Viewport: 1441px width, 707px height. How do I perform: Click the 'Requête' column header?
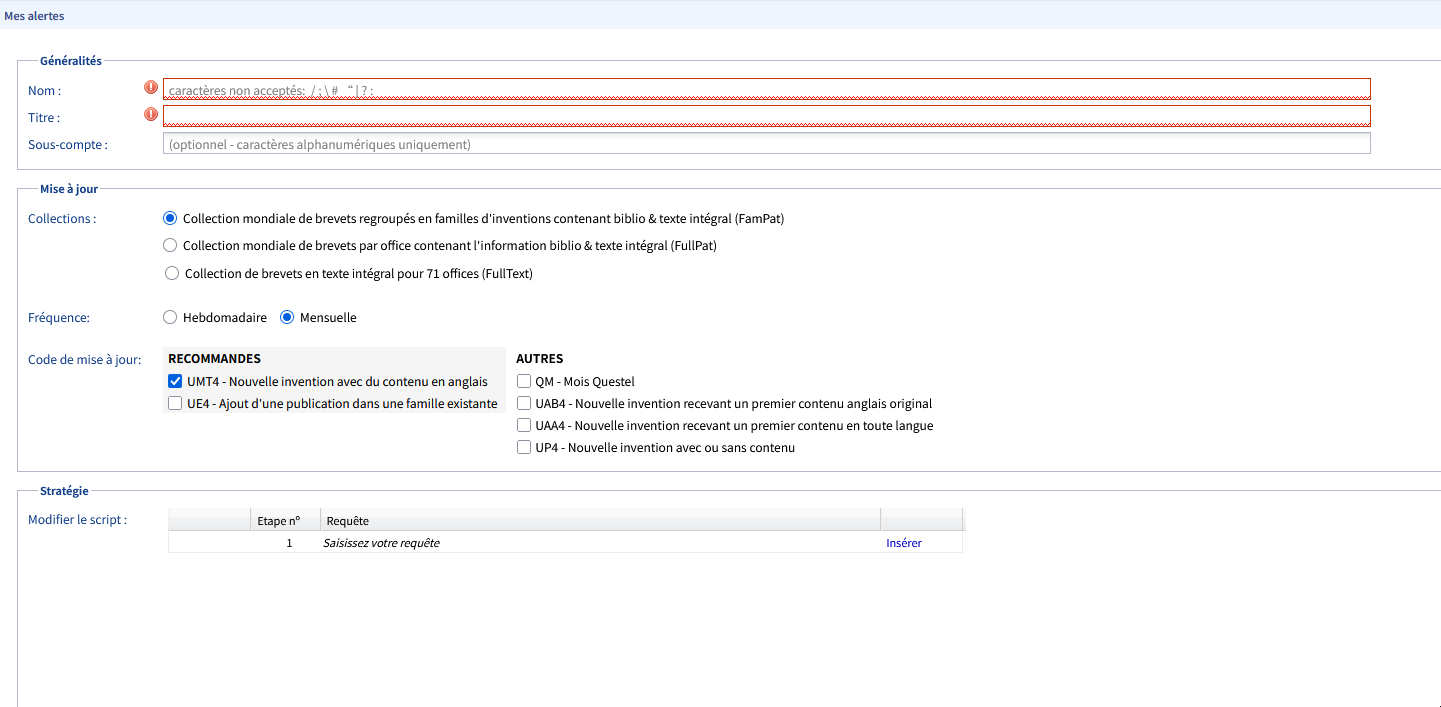[x=600, y=520]
